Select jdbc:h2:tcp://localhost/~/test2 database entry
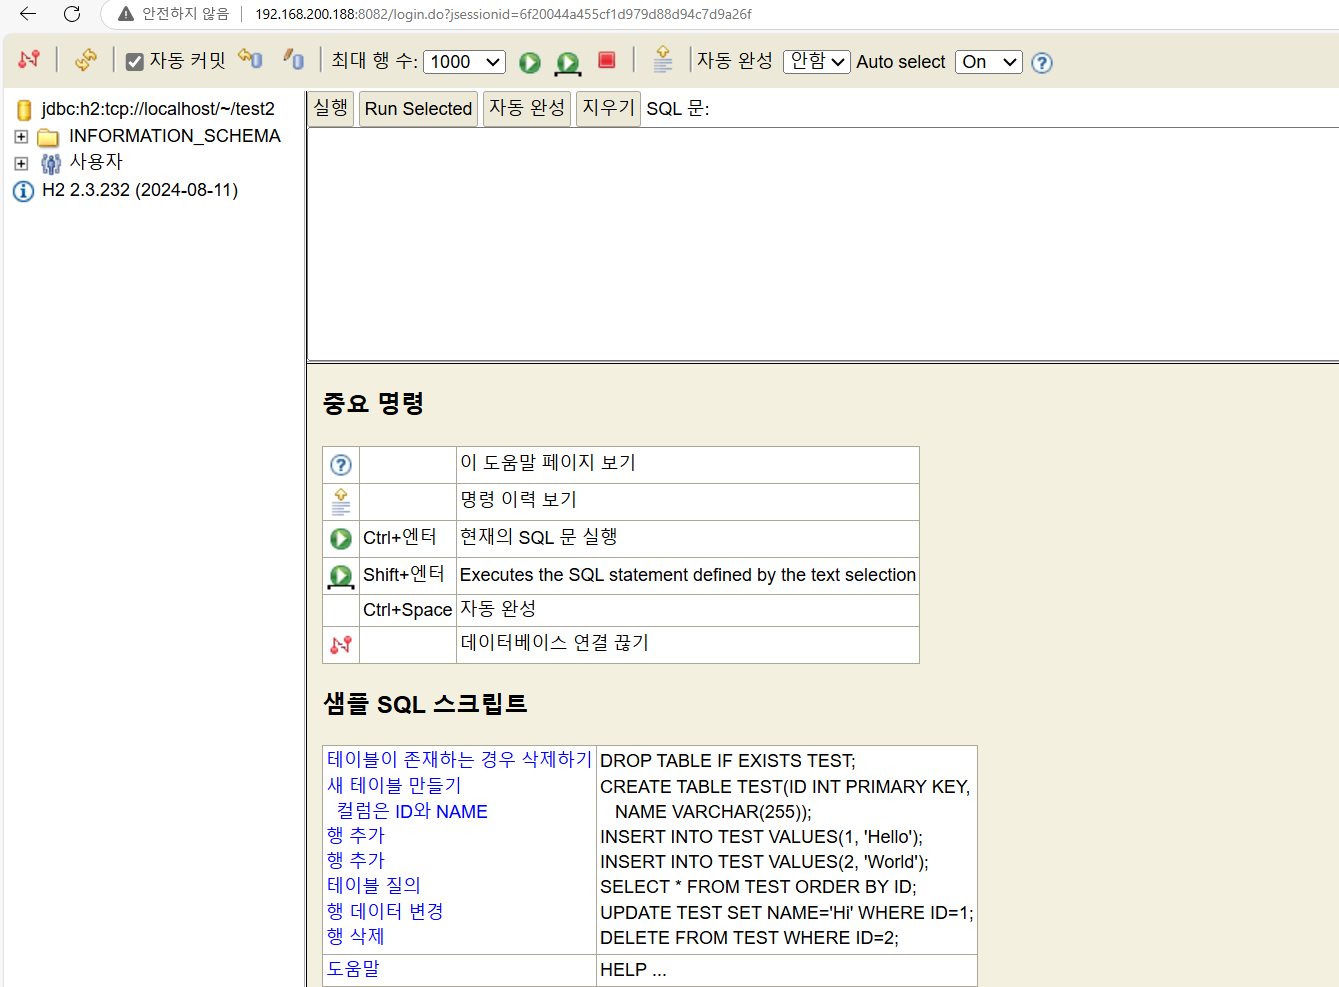This screenshot has width=1339, height=987. [x=158, y=109]
